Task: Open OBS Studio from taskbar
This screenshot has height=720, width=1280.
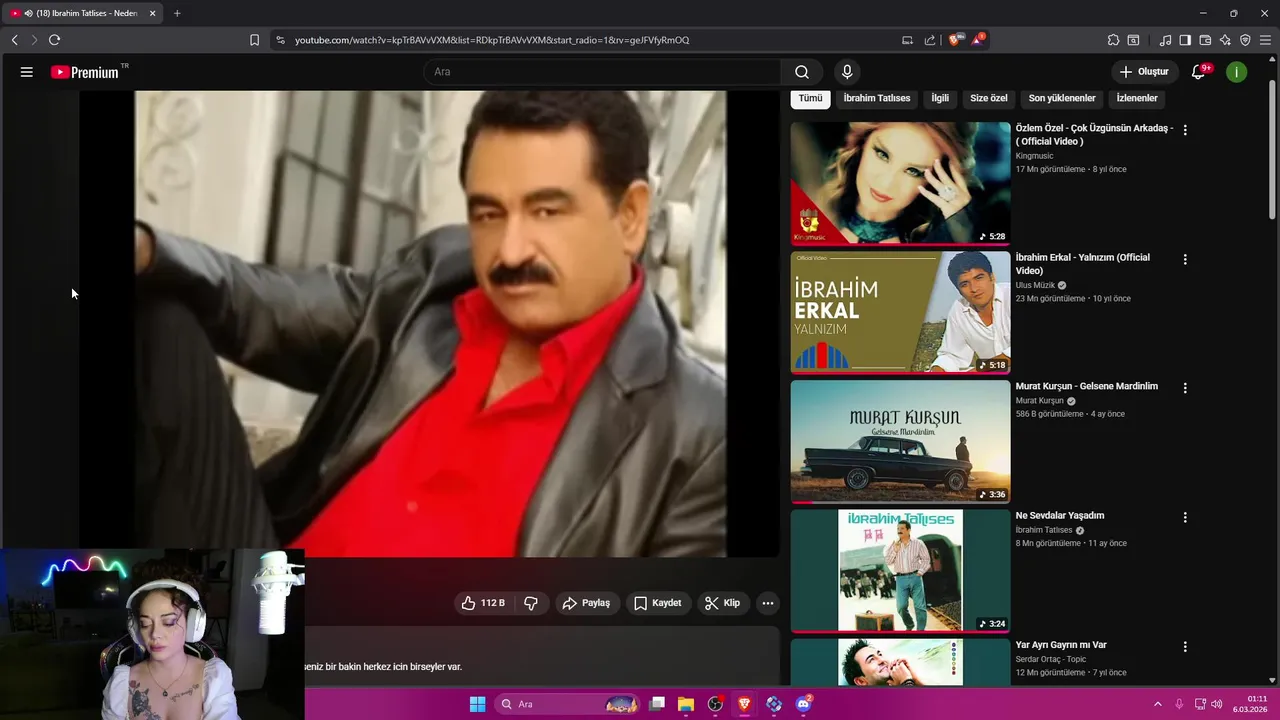Action: click(x=715, y=704)
